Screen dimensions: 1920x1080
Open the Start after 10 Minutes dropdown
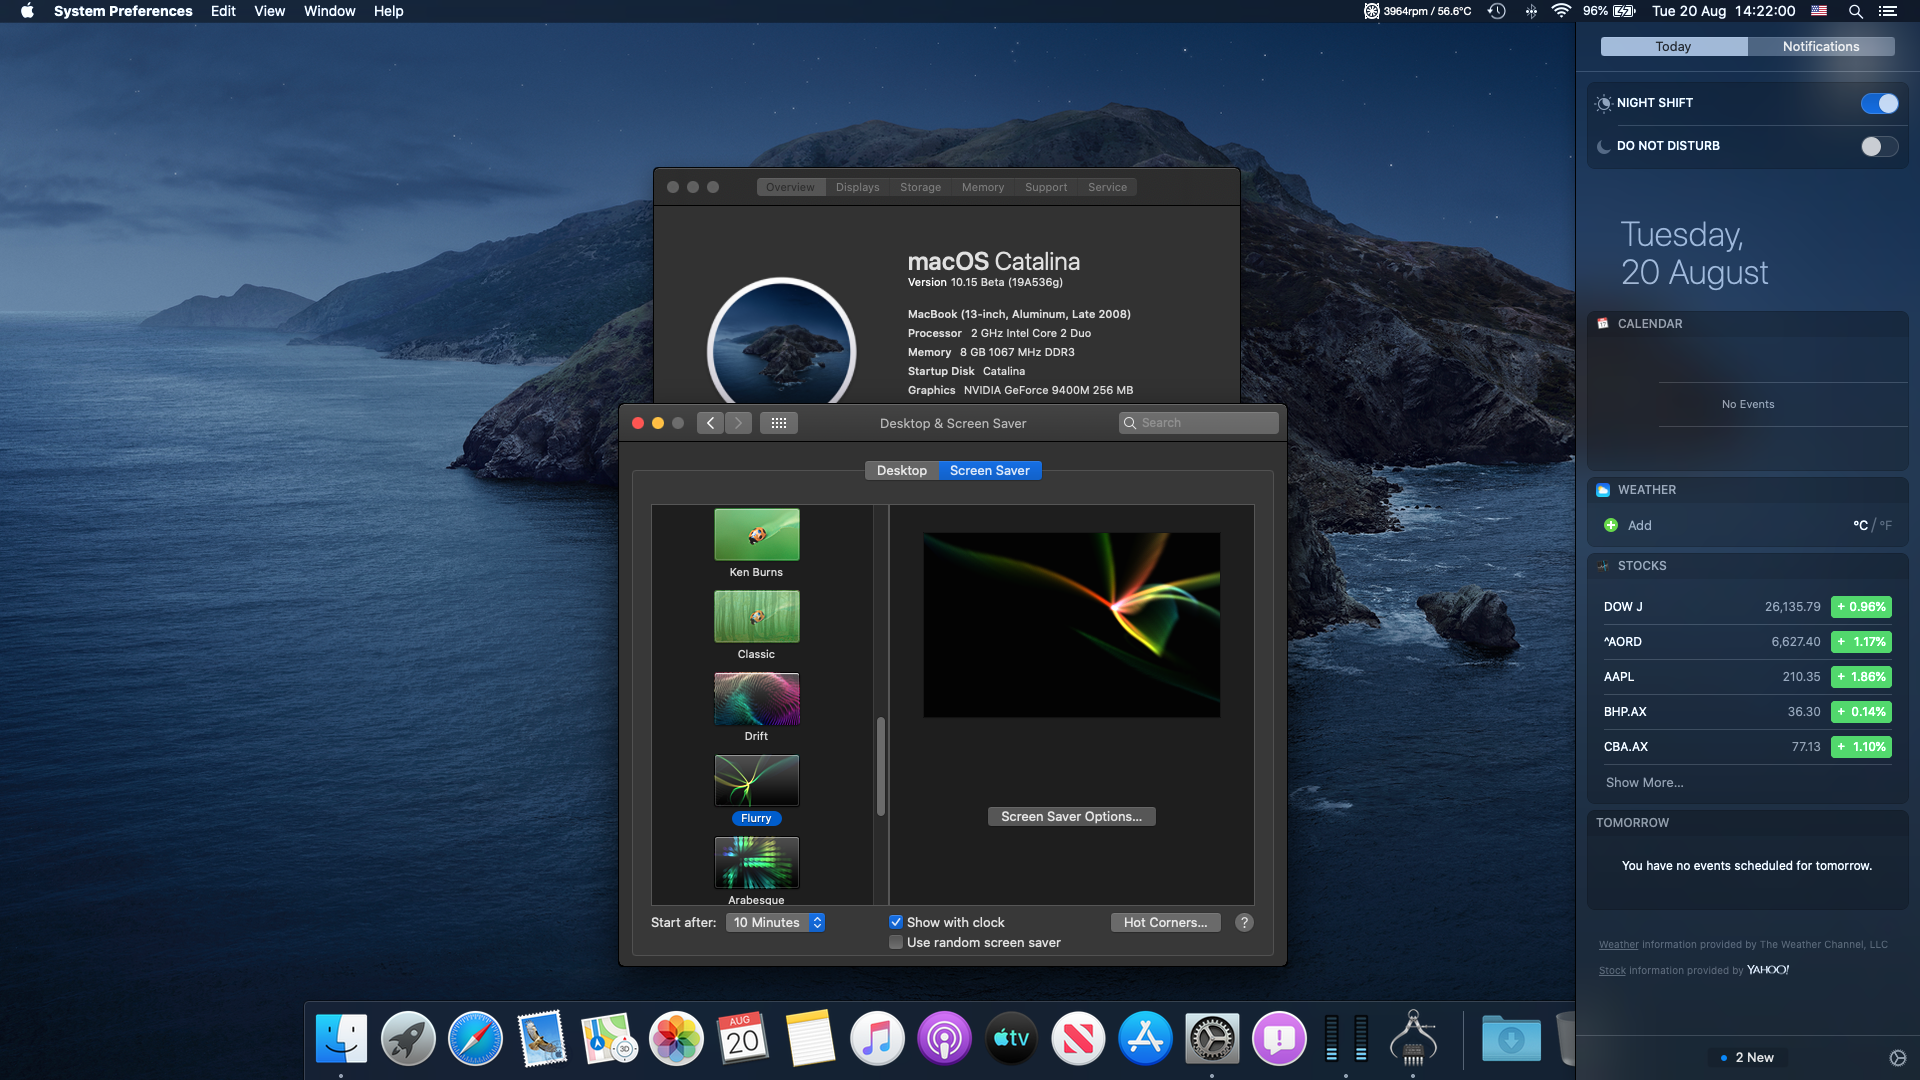coord(776,922)
